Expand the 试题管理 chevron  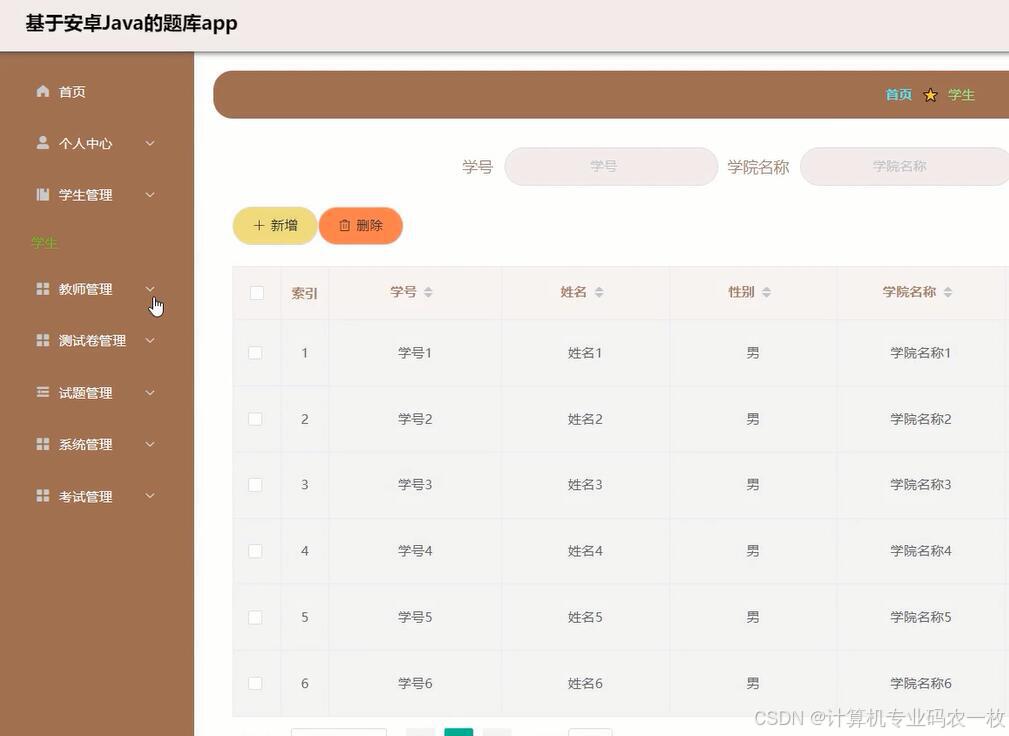coord(150,392)
